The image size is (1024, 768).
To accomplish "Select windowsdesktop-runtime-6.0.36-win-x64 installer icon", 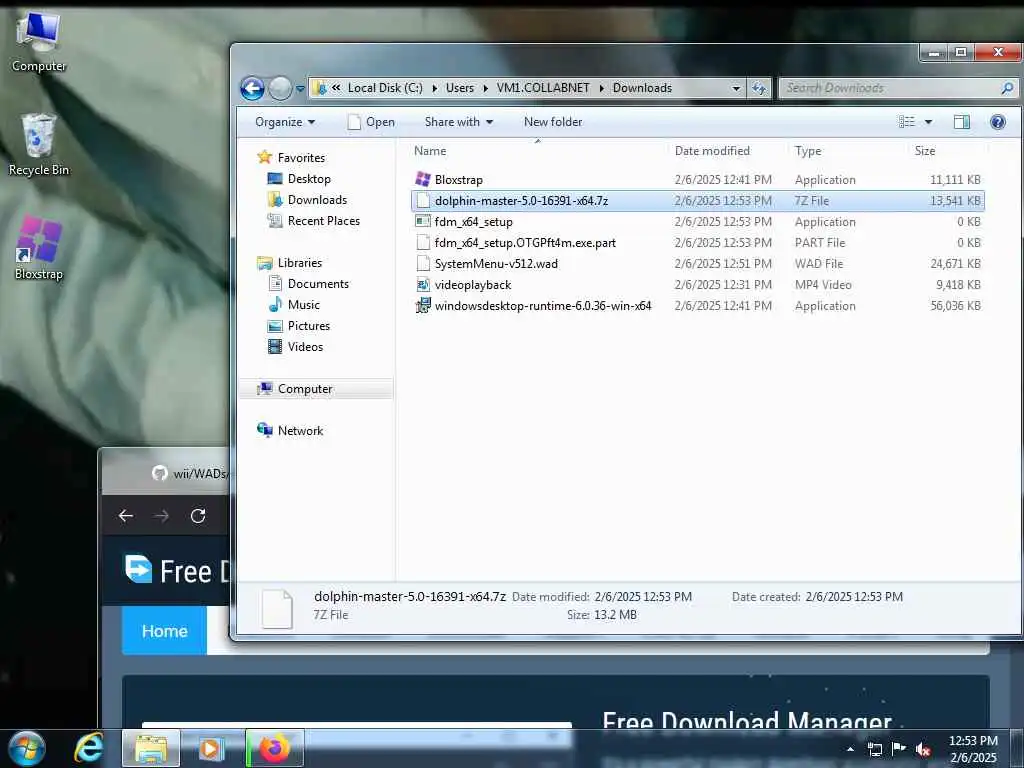I will pyautogui.click(x=423, y=306).
